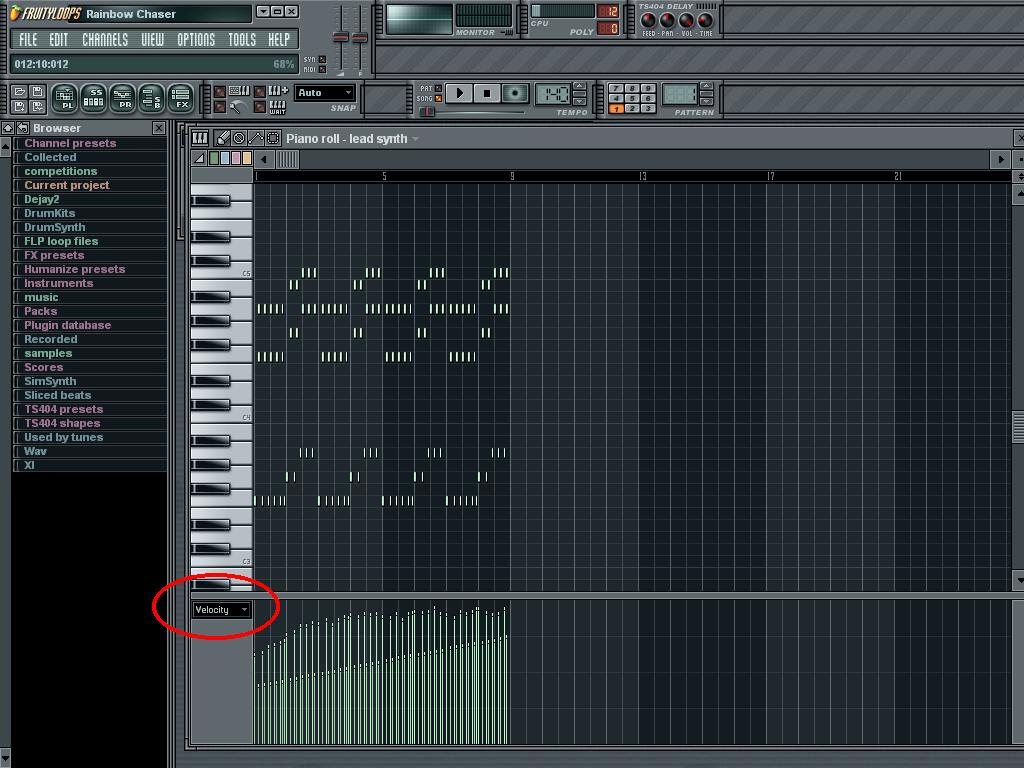1024x768 pixels.
Task: Open the Snap dropdown set to Auto
Action: point(325,93)
